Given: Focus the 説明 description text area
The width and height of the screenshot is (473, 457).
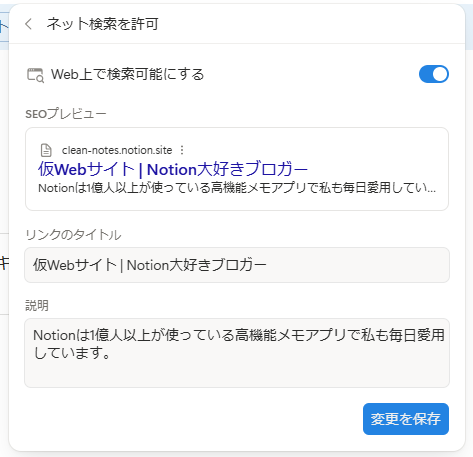Looking at the screenshot, I should [x=237, y=353].
